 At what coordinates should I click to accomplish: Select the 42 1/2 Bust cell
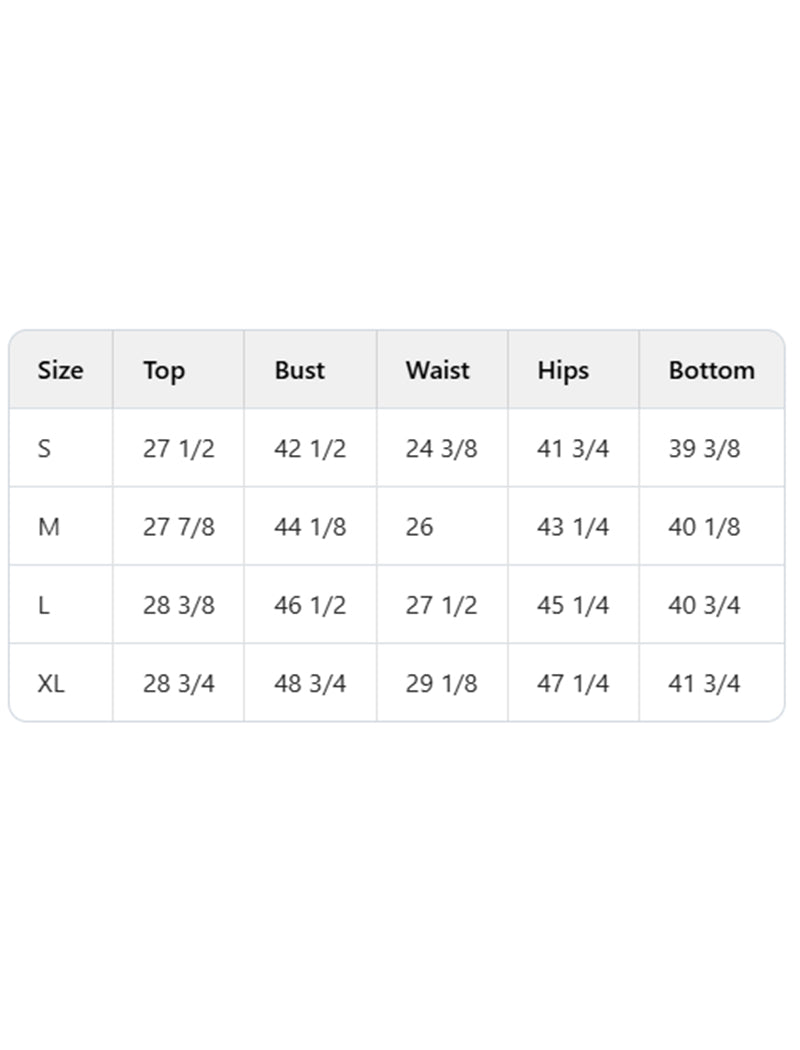(310, 448)
